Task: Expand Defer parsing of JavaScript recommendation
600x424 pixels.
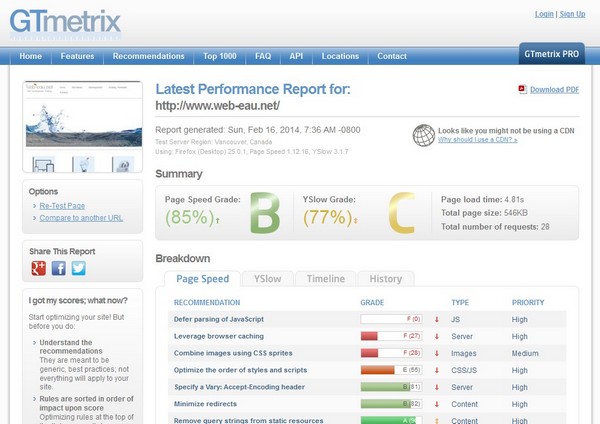Action: [218, 319]
